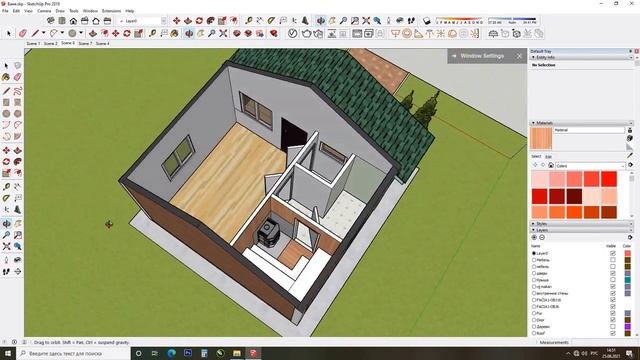Pick the darkest maroon color swatch

[574, 196]
